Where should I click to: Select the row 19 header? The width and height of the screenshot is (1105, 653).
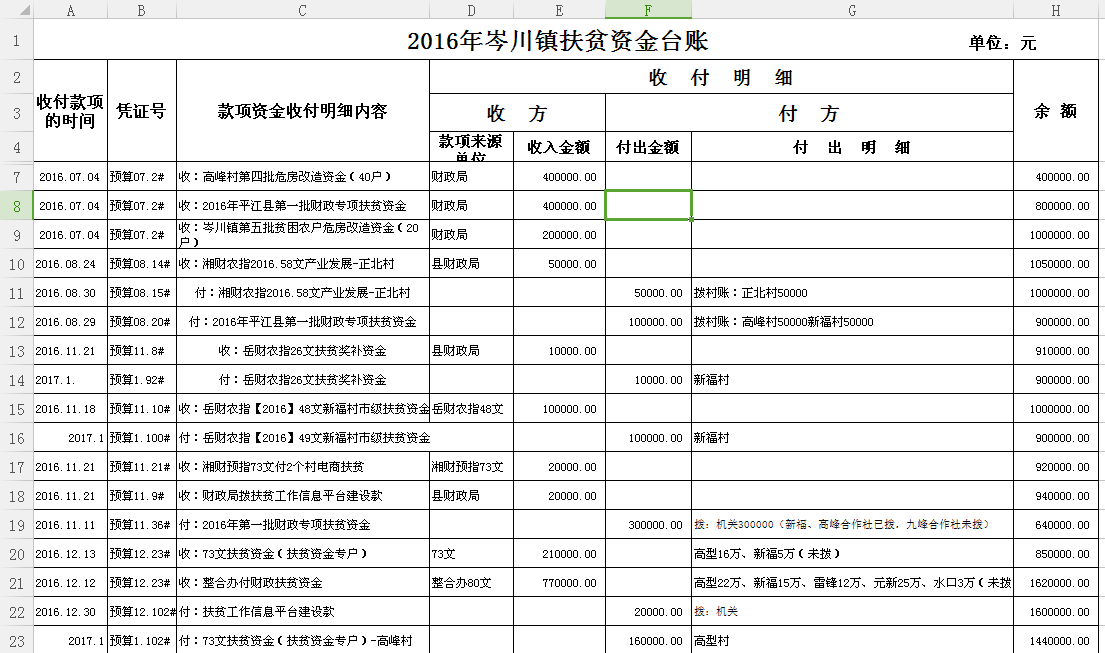[16, 524]
